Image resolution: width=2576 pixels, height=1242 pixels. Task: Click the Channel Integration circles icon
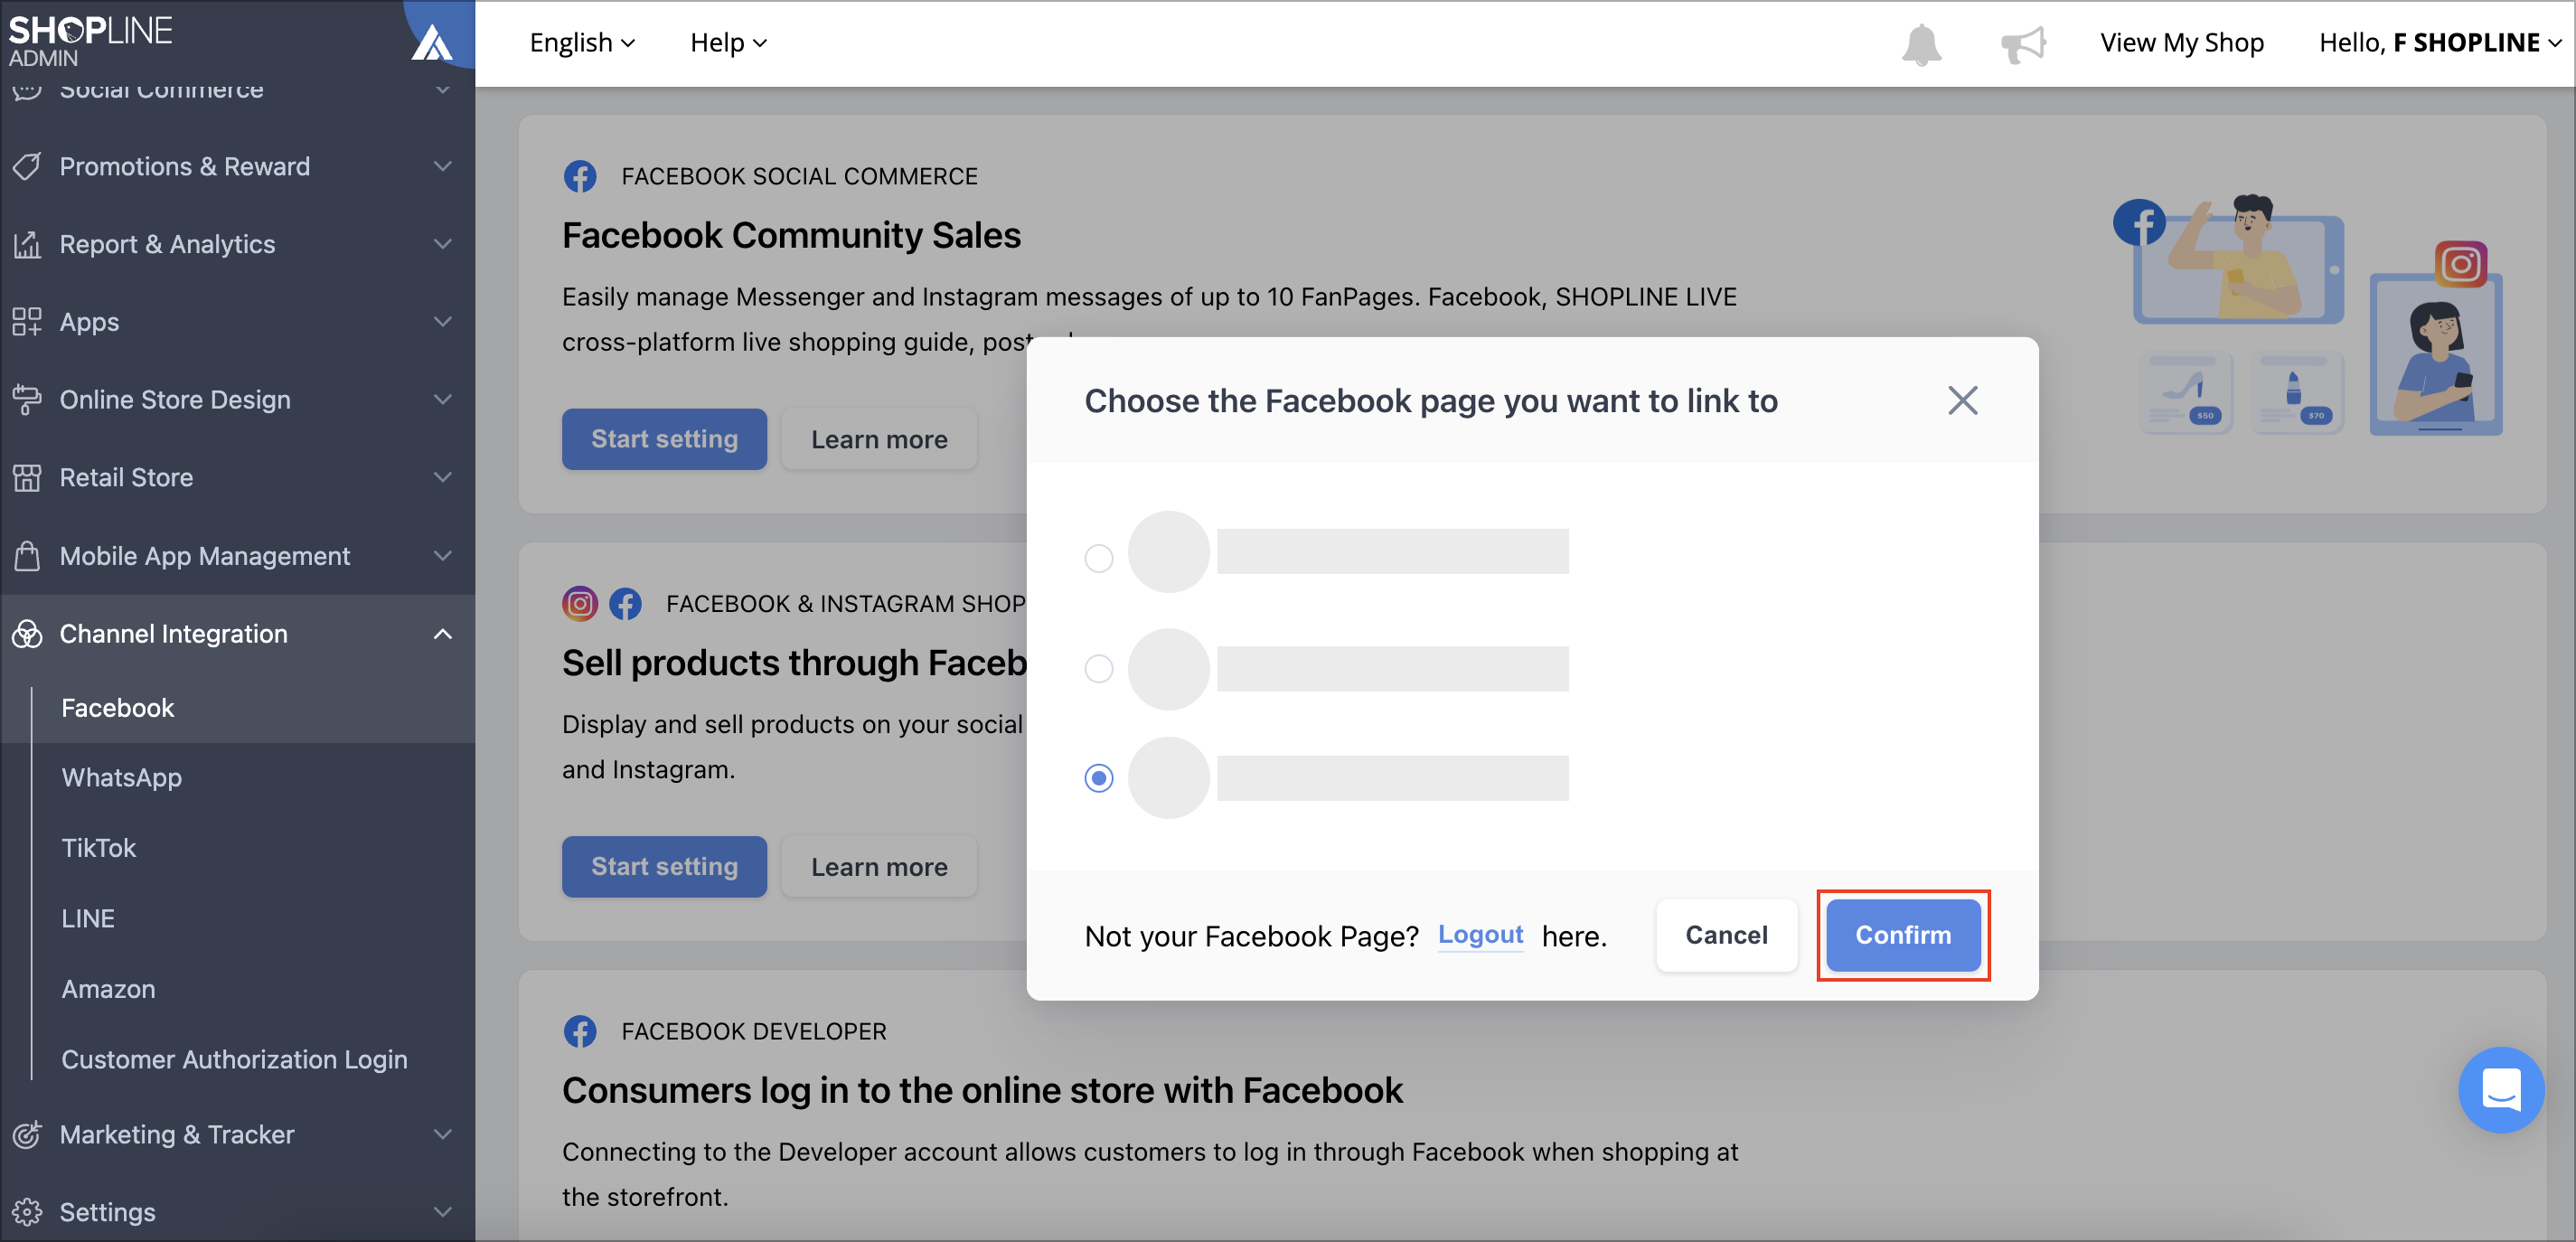[x=27, y=634]
